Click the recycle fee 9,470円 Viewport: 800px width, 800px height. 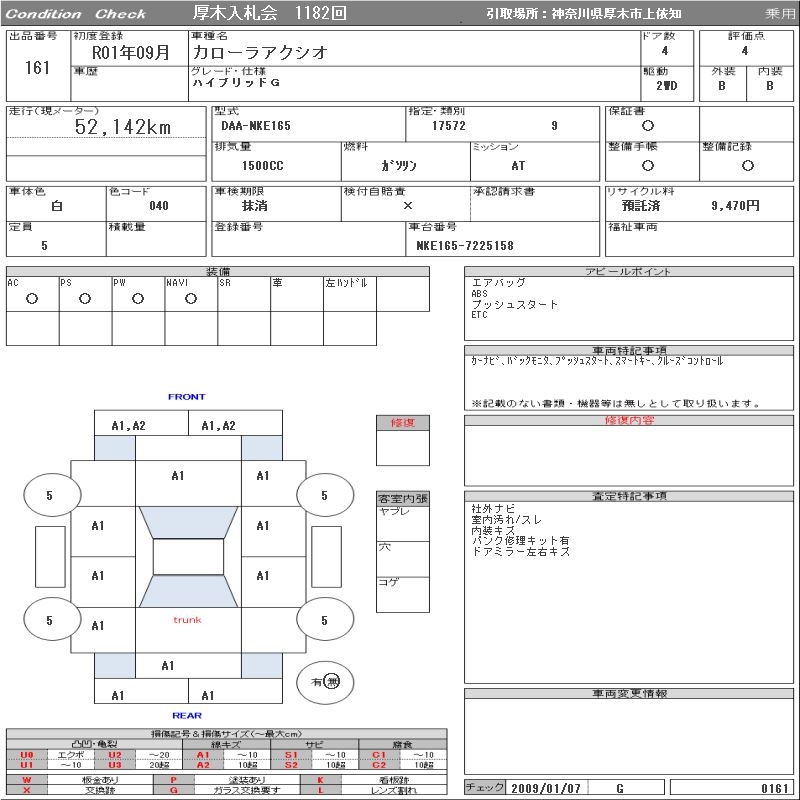(735, 206)
